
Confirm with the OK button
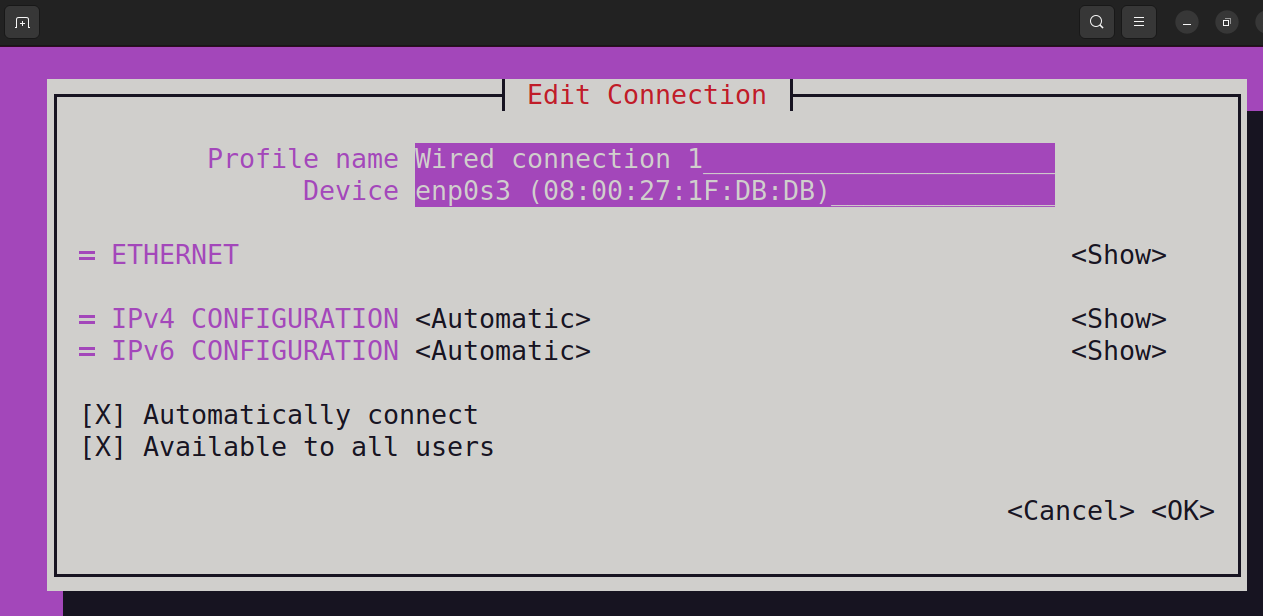[1183, 511]
